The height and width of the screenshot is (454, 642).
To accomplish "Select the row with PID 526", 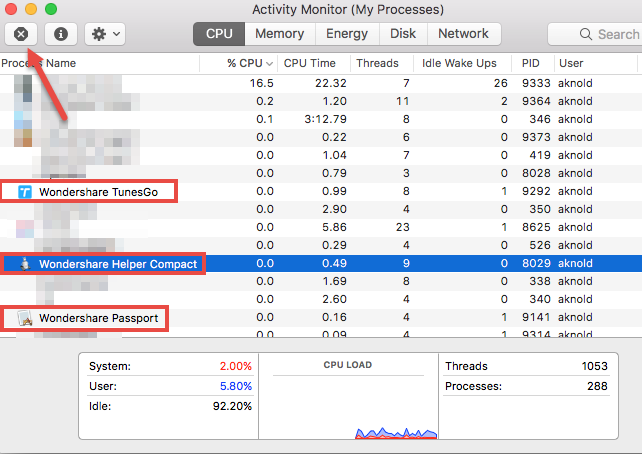I will [321, 245].
